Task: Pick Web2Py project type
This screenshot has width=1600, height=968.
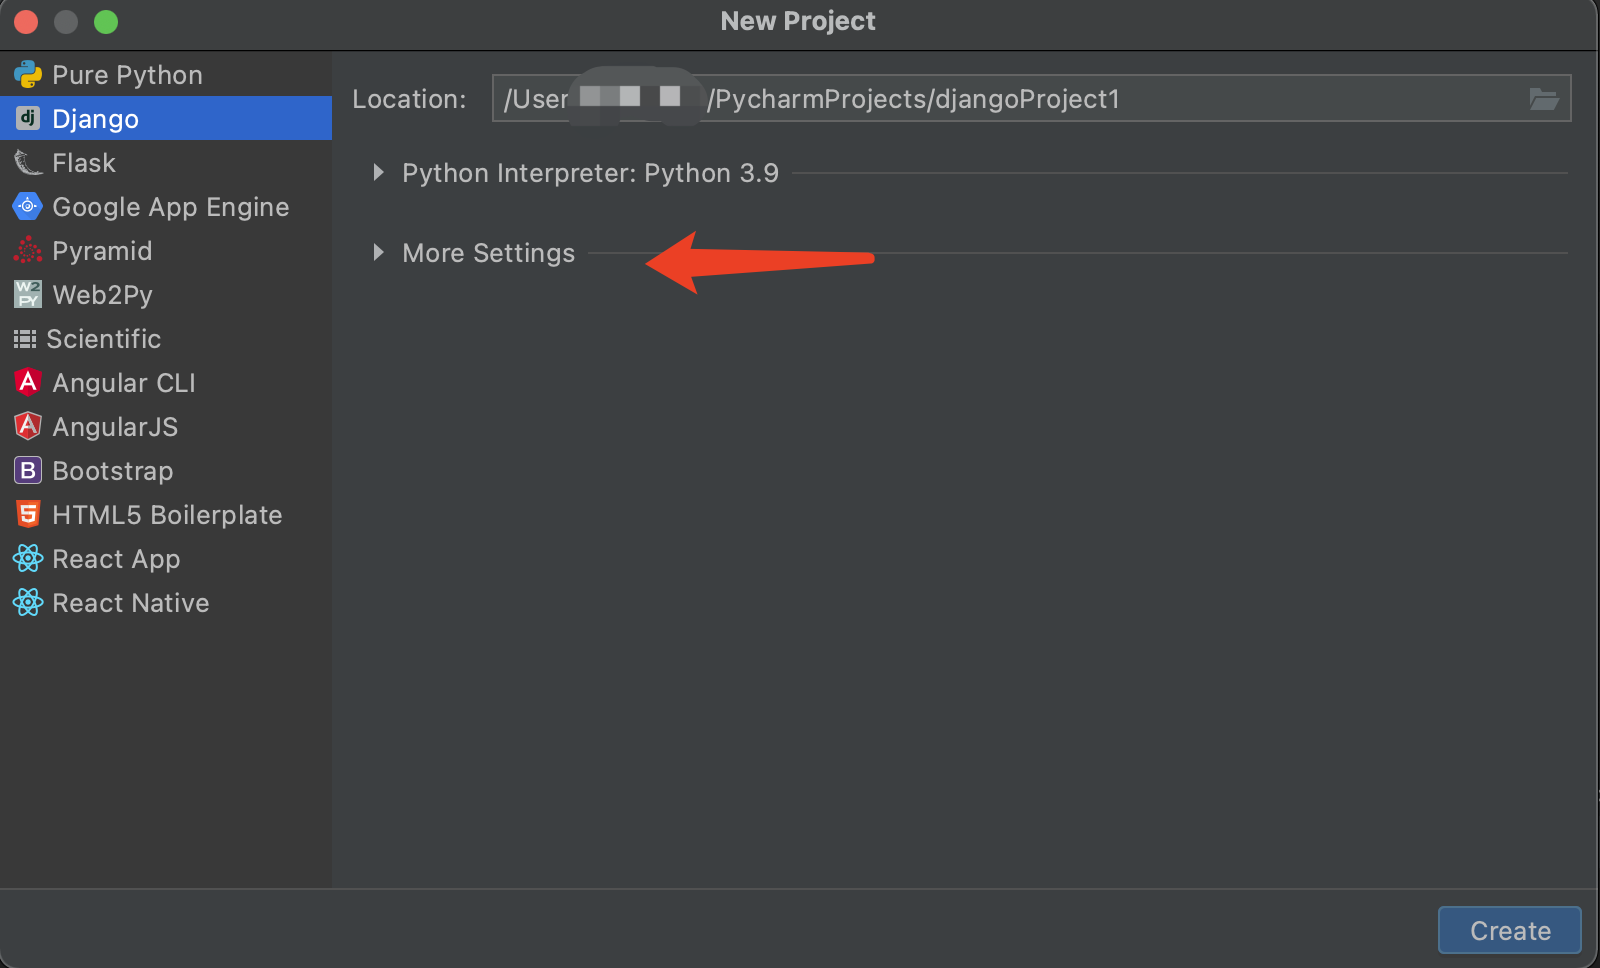Action: tap(166, 295)
